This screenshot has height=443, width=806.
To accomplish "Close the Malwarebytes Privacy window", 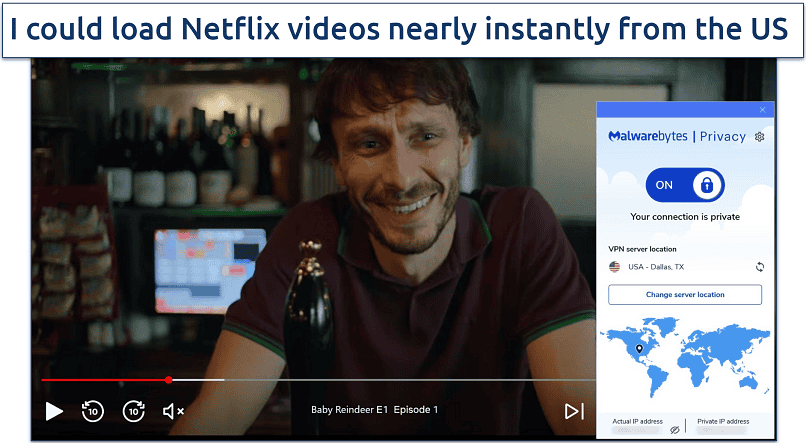I will point(763,110).
